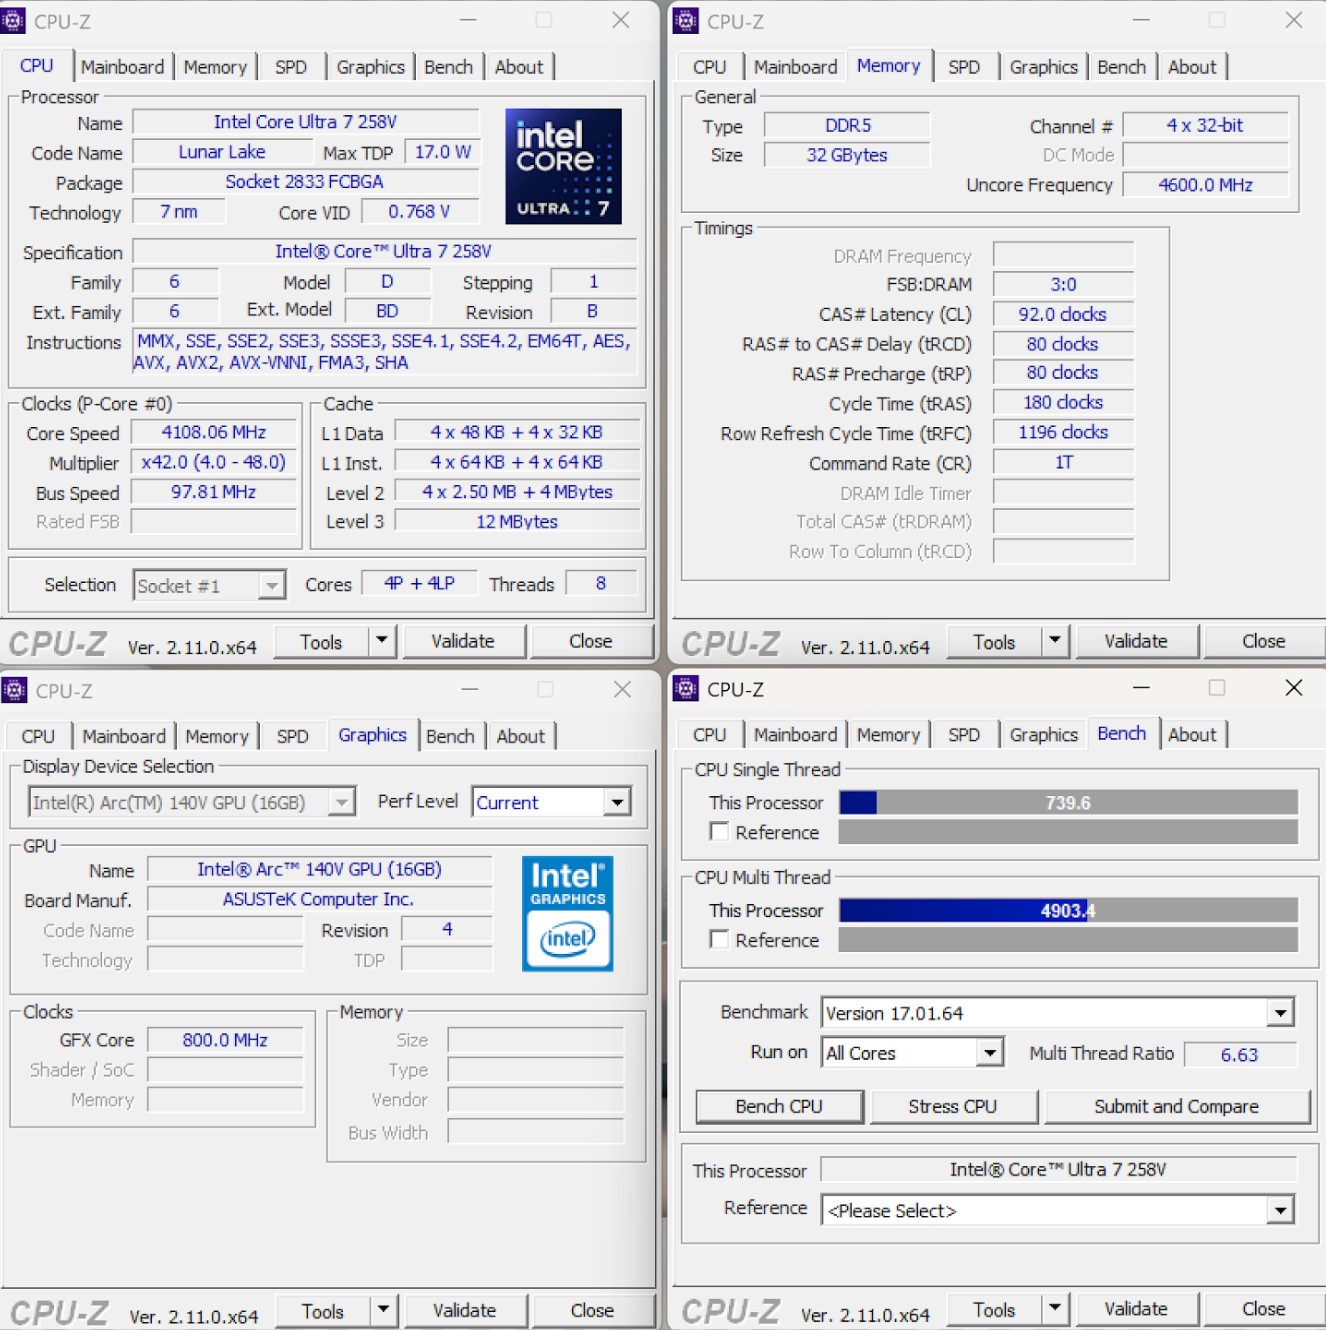
Task: Open Tools arrow menu in CPU window
Action: click(382, 641)
